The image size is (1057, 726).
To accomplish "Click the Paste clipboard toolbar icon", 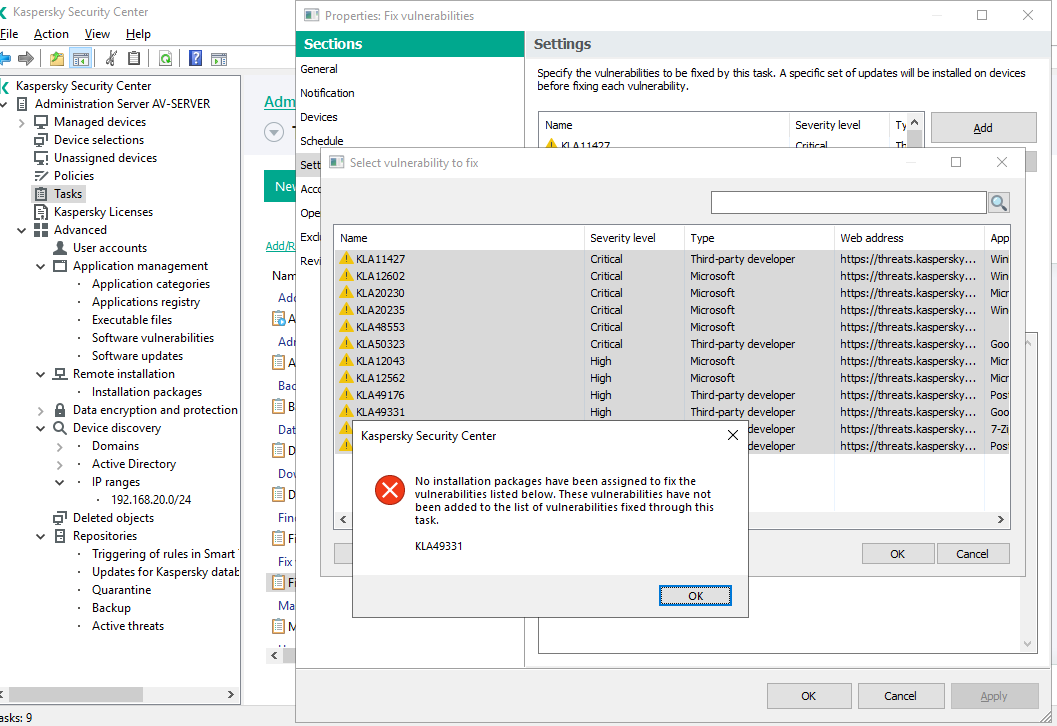I will tap(134, 58).
